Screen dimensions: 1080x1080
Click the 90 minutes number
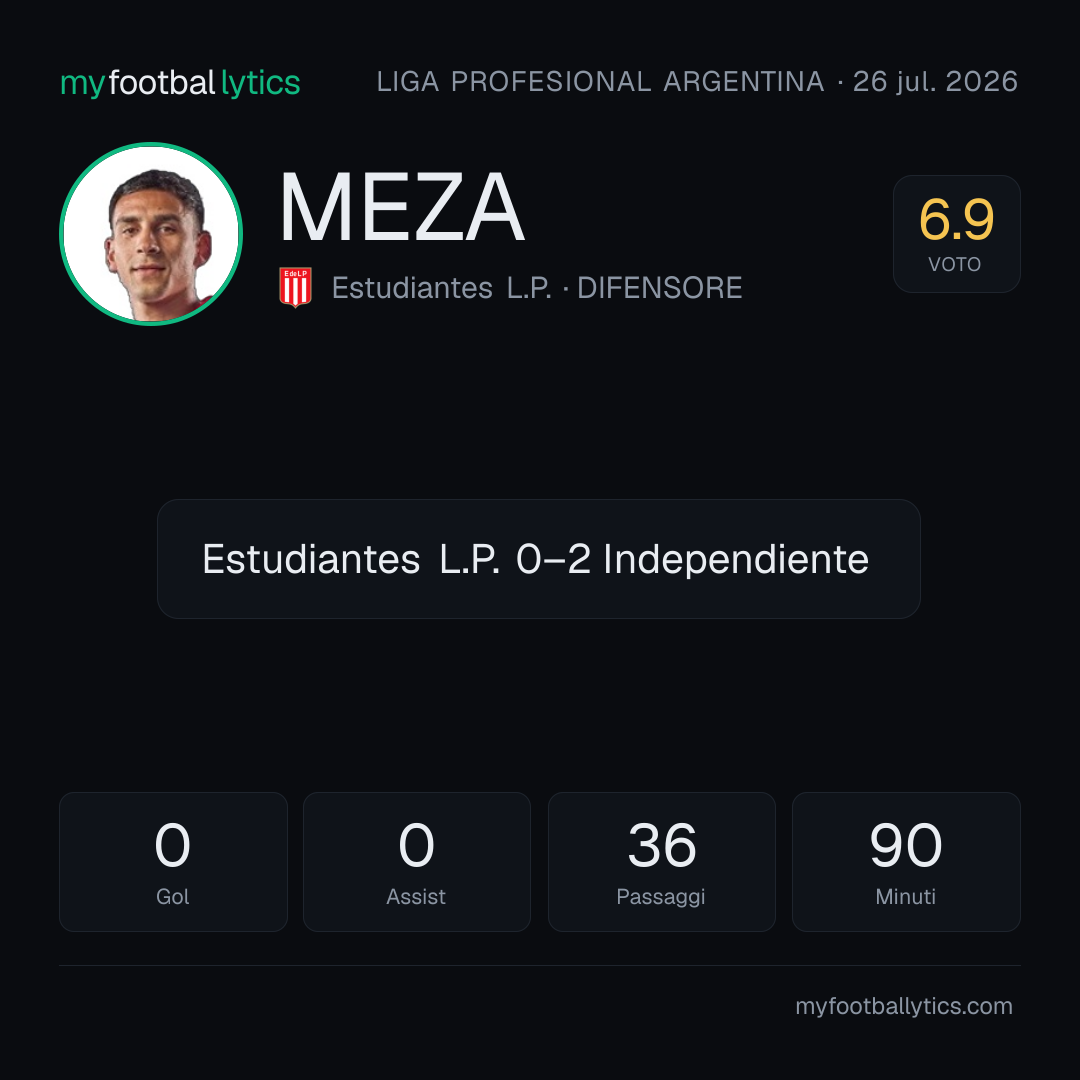coord(906,845)
